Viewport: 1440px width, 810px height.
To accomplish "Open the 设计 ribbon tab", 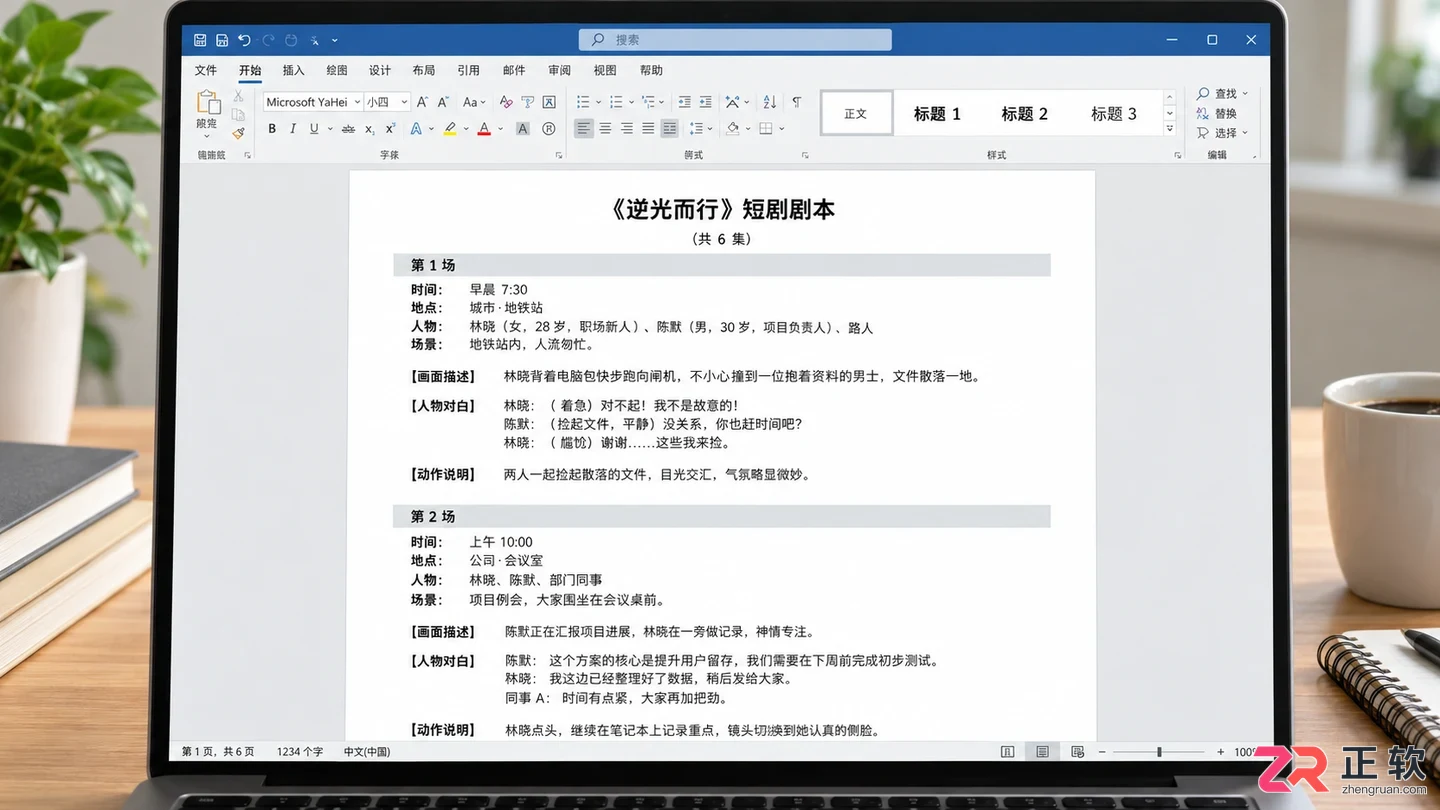I will [x=380, y=70].
